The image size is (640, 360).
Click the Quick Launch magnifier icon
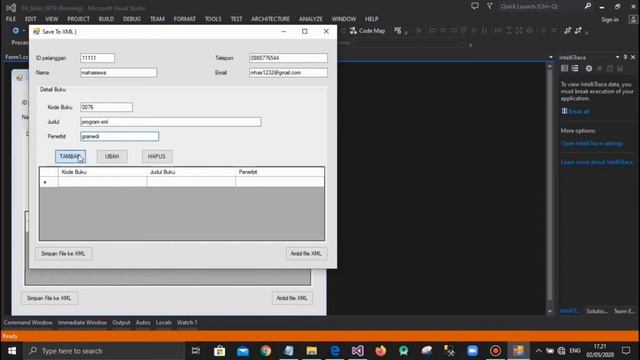click(588, 6)
